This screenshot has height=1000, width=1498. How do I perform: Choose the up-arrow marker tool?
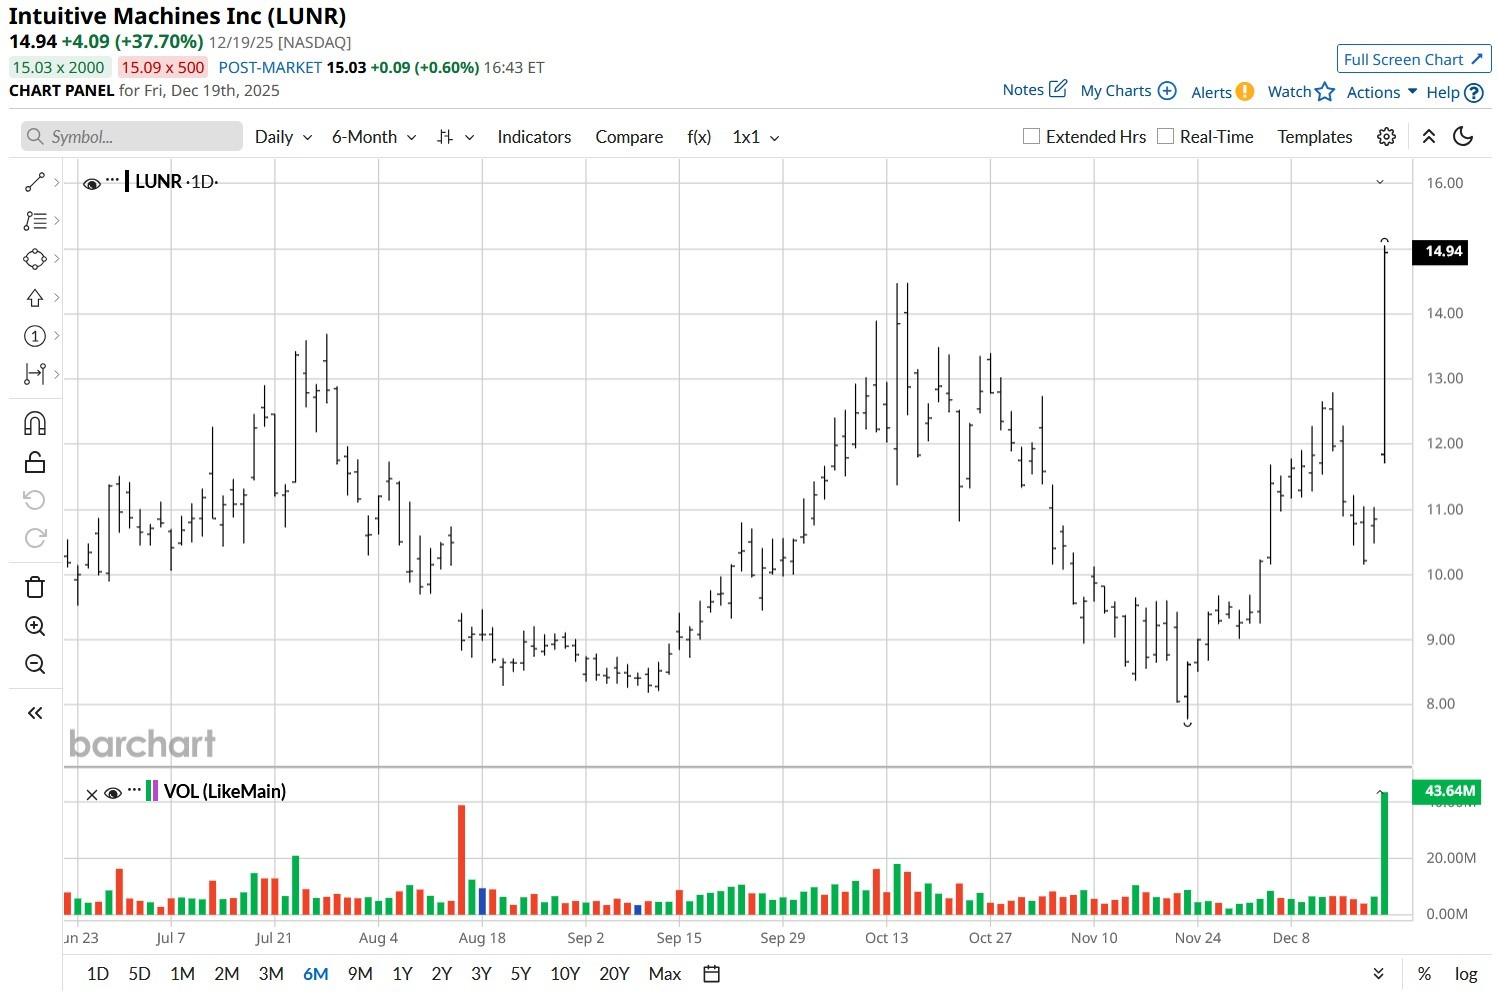(x=35, y=298)
